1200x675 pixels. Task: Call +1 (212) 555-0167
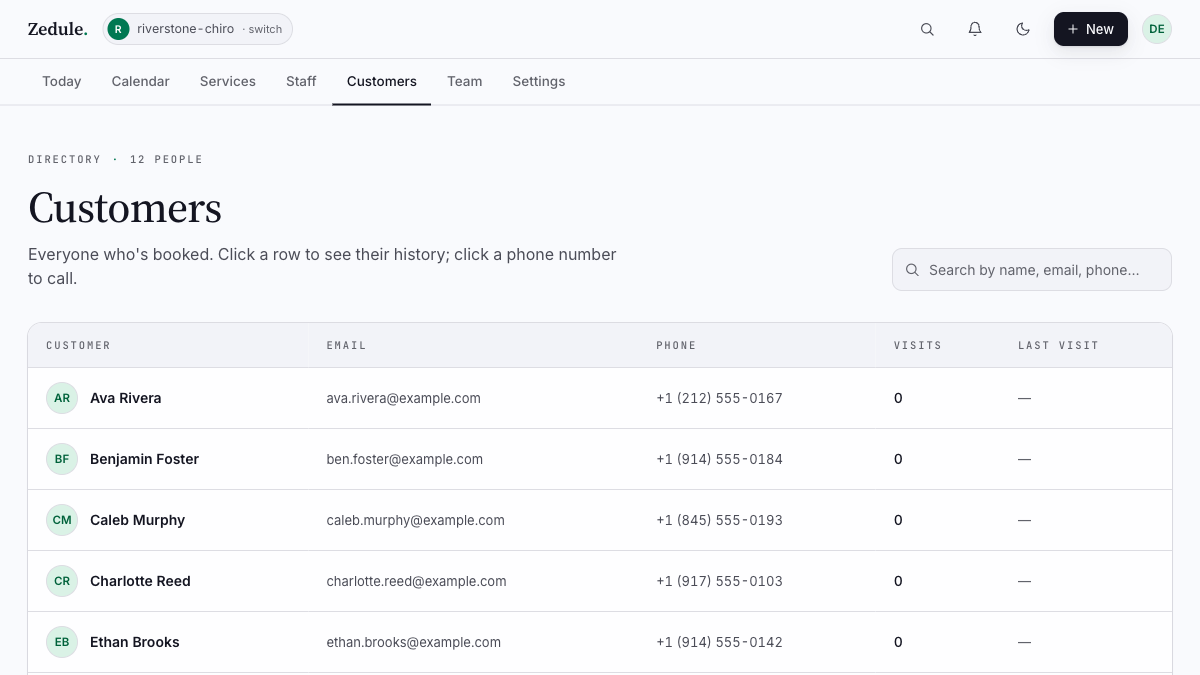(x=719, y=398)
